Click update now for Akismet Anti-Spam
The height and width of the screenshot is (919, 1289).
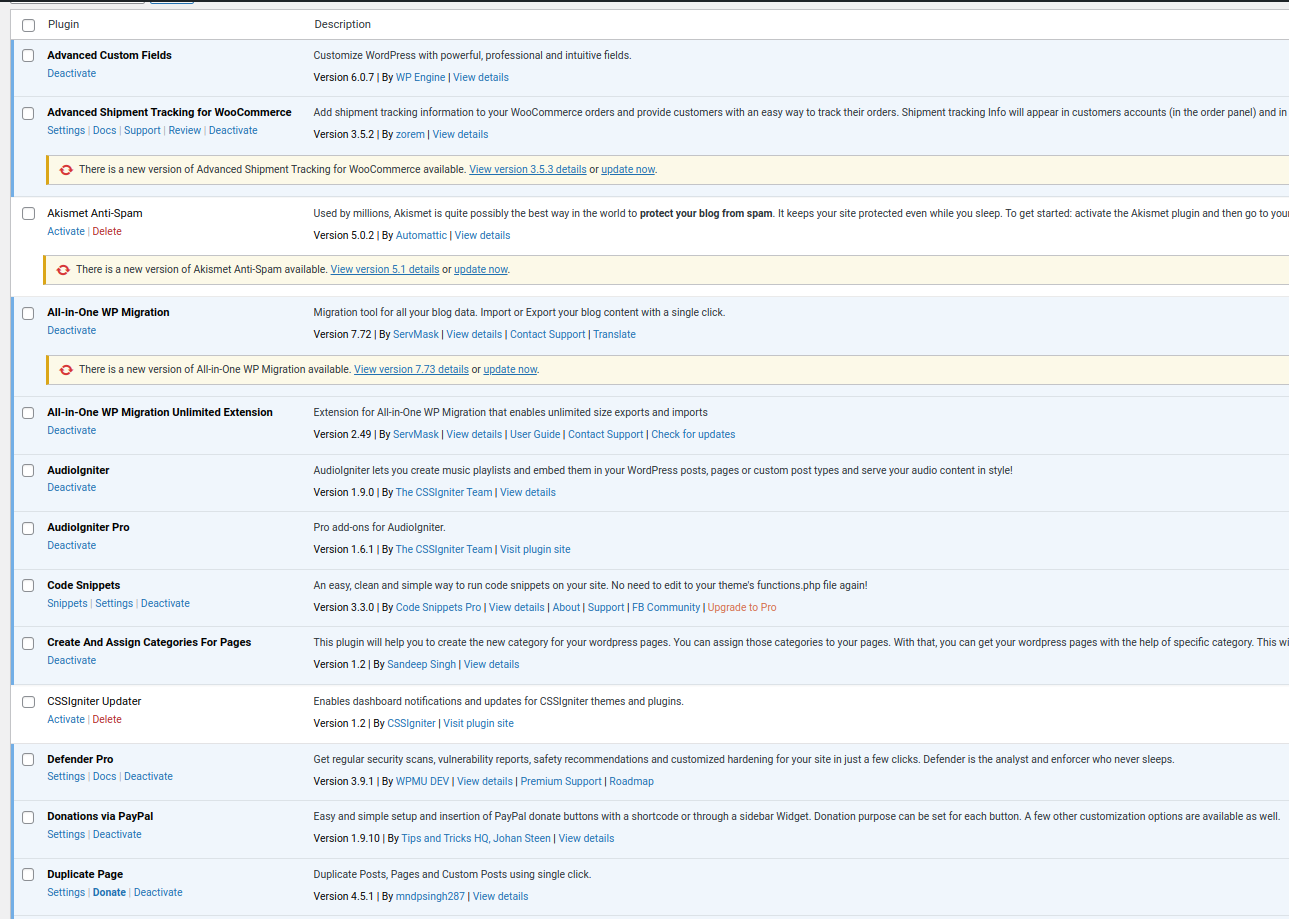tap(481, 270)
